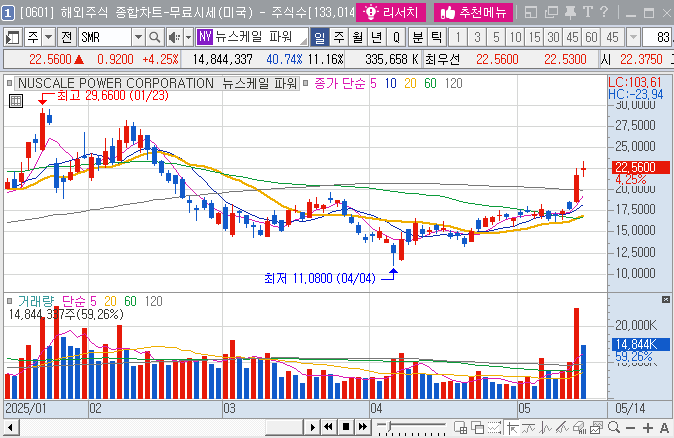Select the 주 weekly period tab
Image resolution: width=674 pixels, height=438 pixels.
[339, 38]
